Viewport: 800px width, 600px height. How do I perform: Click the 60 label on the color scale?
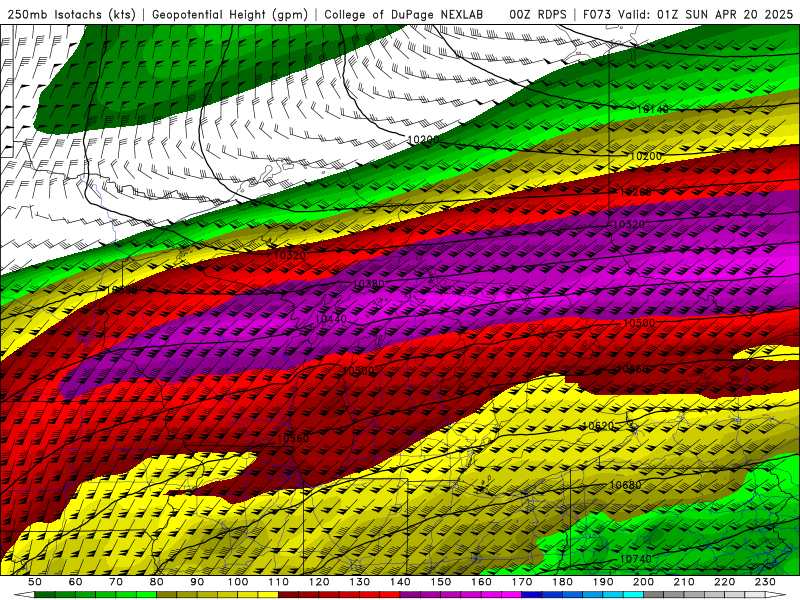(76, 582)
